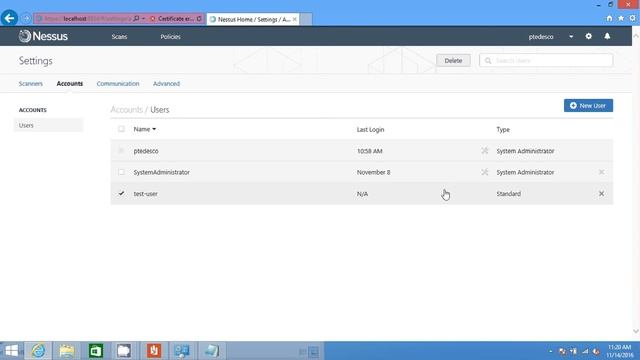Open the ptedesco user row
The image size is (640, 360).
click(362, 151)
